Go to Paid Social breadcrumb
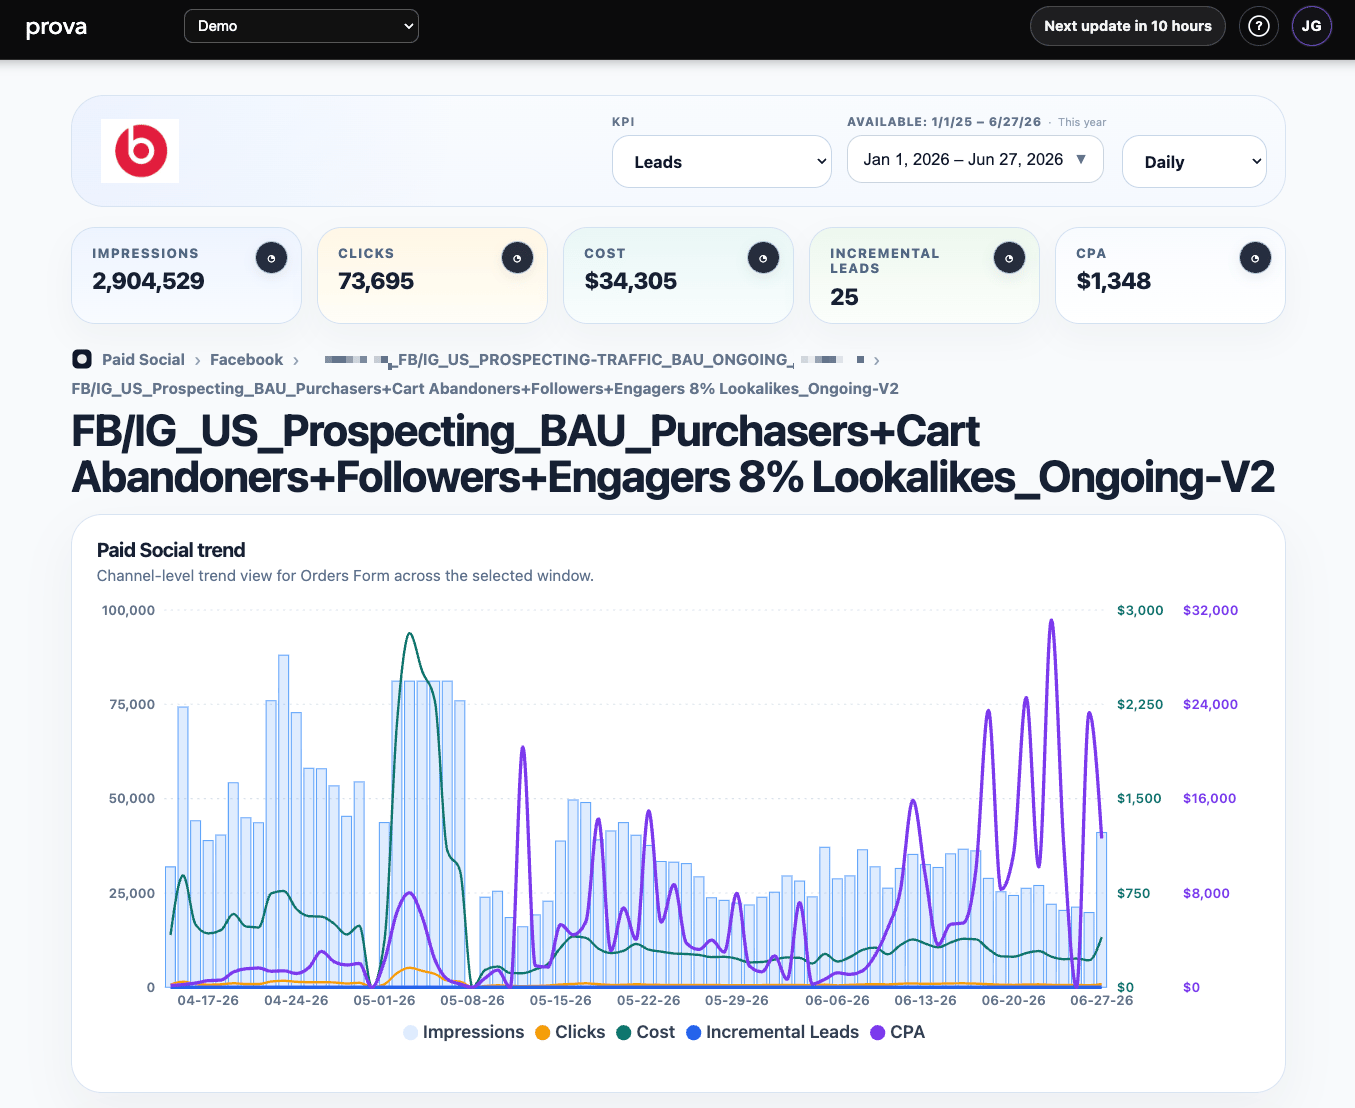Viewport: 1355px width, 1108px height. pos(143,360)
